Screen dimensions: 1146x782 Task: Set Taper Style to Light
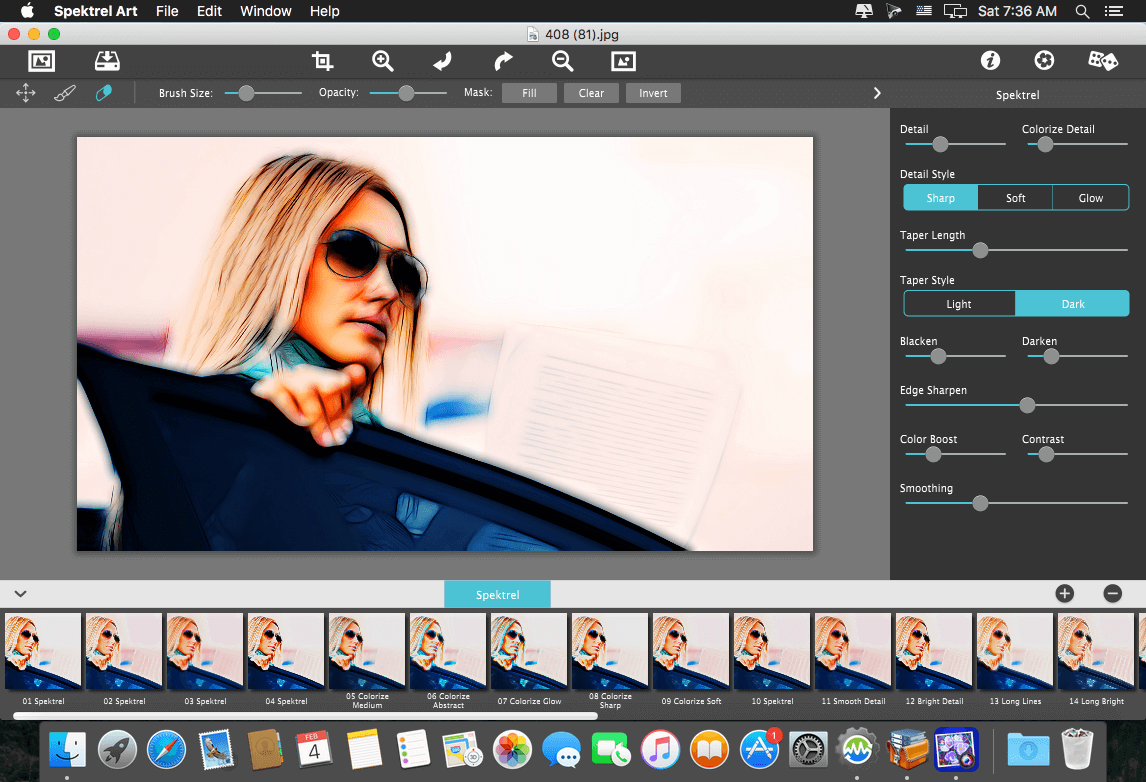pyautogui.click(x=959, y=303)
